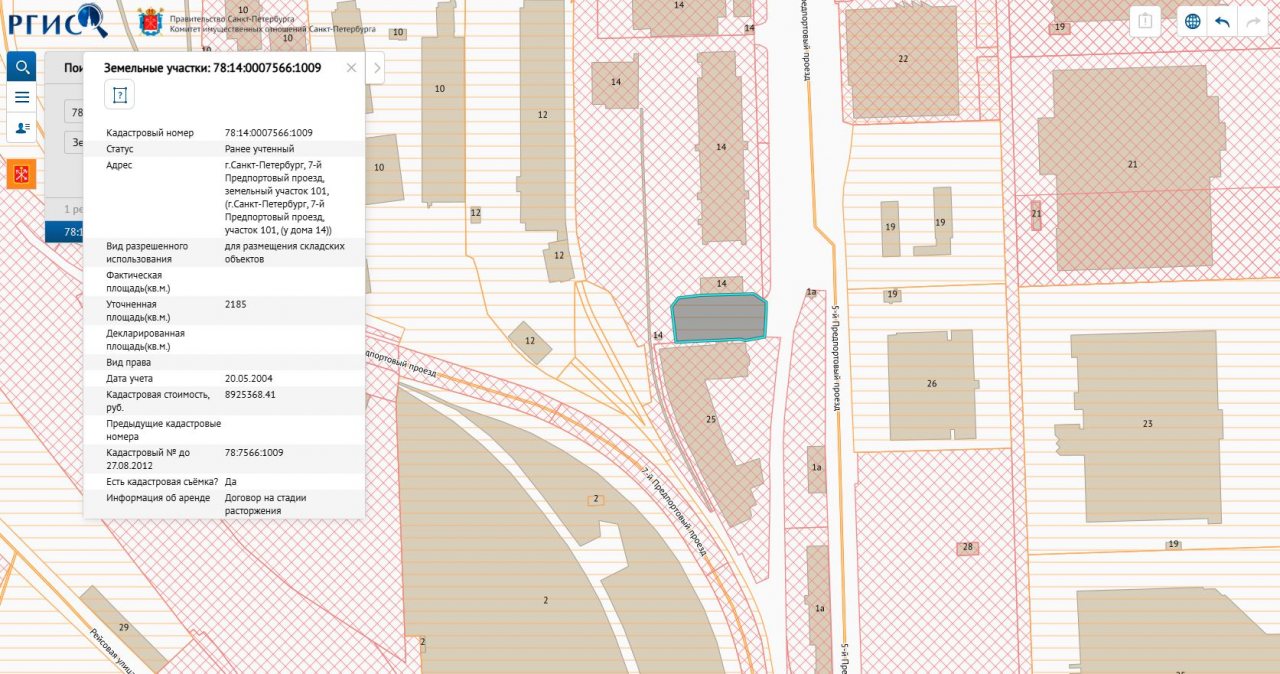Click the globe full extent icon
The height and width of the screenshot is (674, 1280).
1192,21
